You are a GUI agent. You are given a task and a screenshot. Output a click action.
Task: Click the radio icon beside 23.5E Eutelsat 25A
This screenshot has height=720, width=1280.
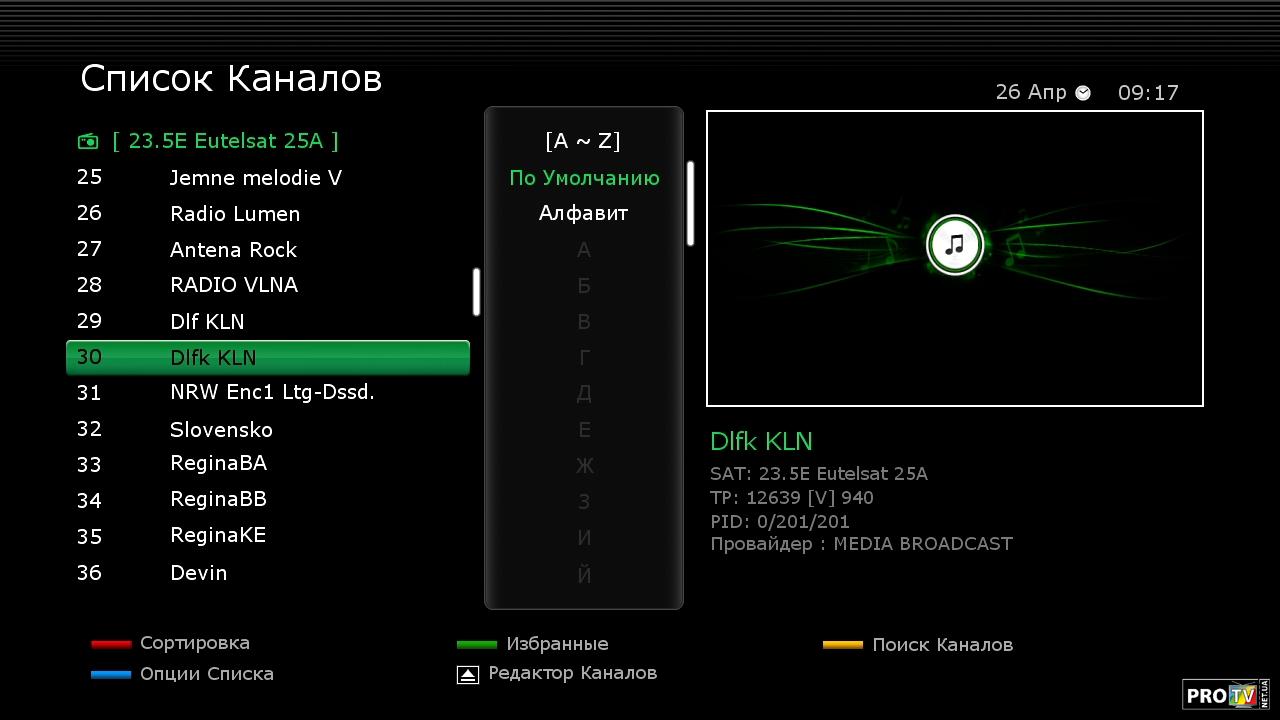(x=88, y=141)
